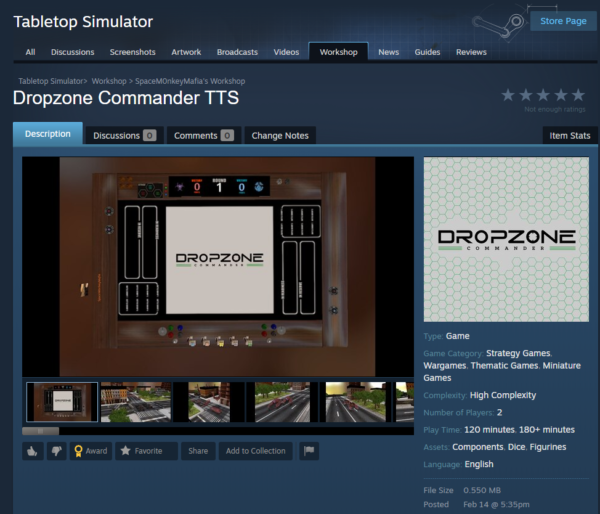Open SpaceM0nkeyMafia's Workshop breadcrumb
This screenshot has height=514, width=600.
coord(190,81)
